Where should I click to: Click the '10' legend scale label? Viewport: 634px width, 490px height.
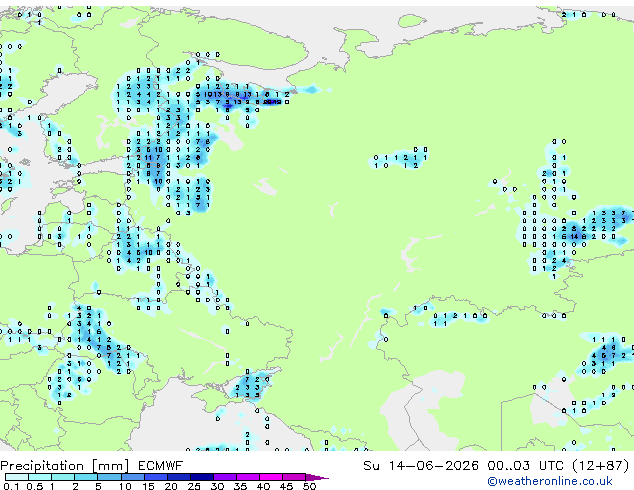(125, 486)
